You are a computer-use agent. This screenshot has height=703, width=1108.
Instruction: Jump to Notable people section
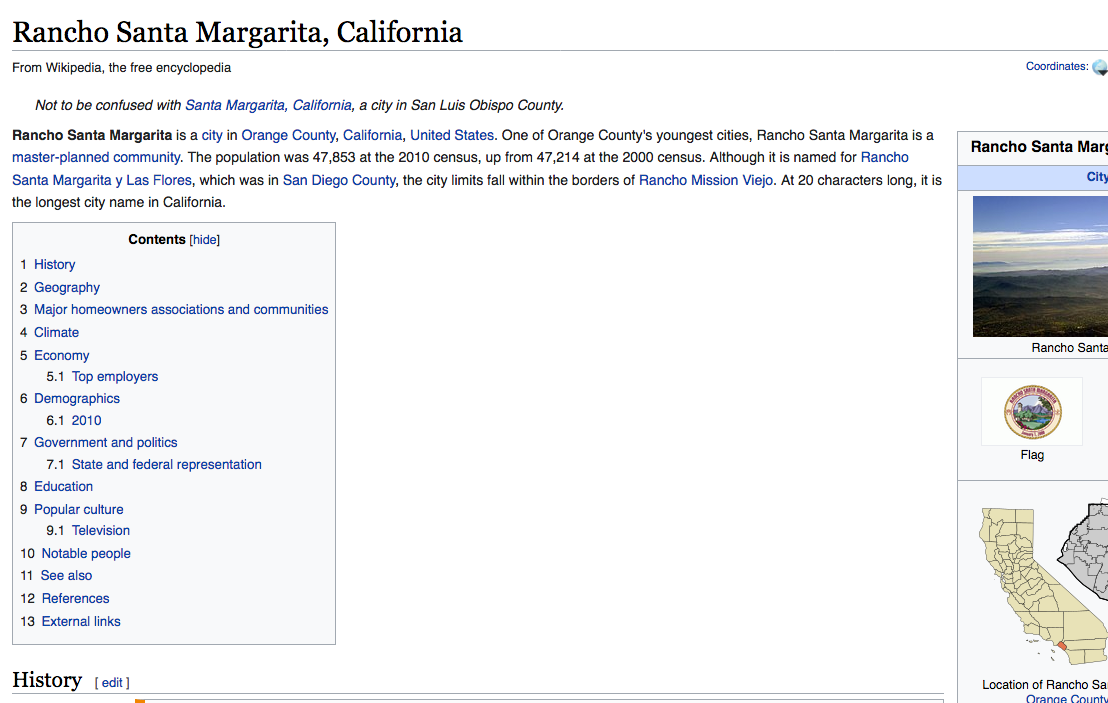86,553
